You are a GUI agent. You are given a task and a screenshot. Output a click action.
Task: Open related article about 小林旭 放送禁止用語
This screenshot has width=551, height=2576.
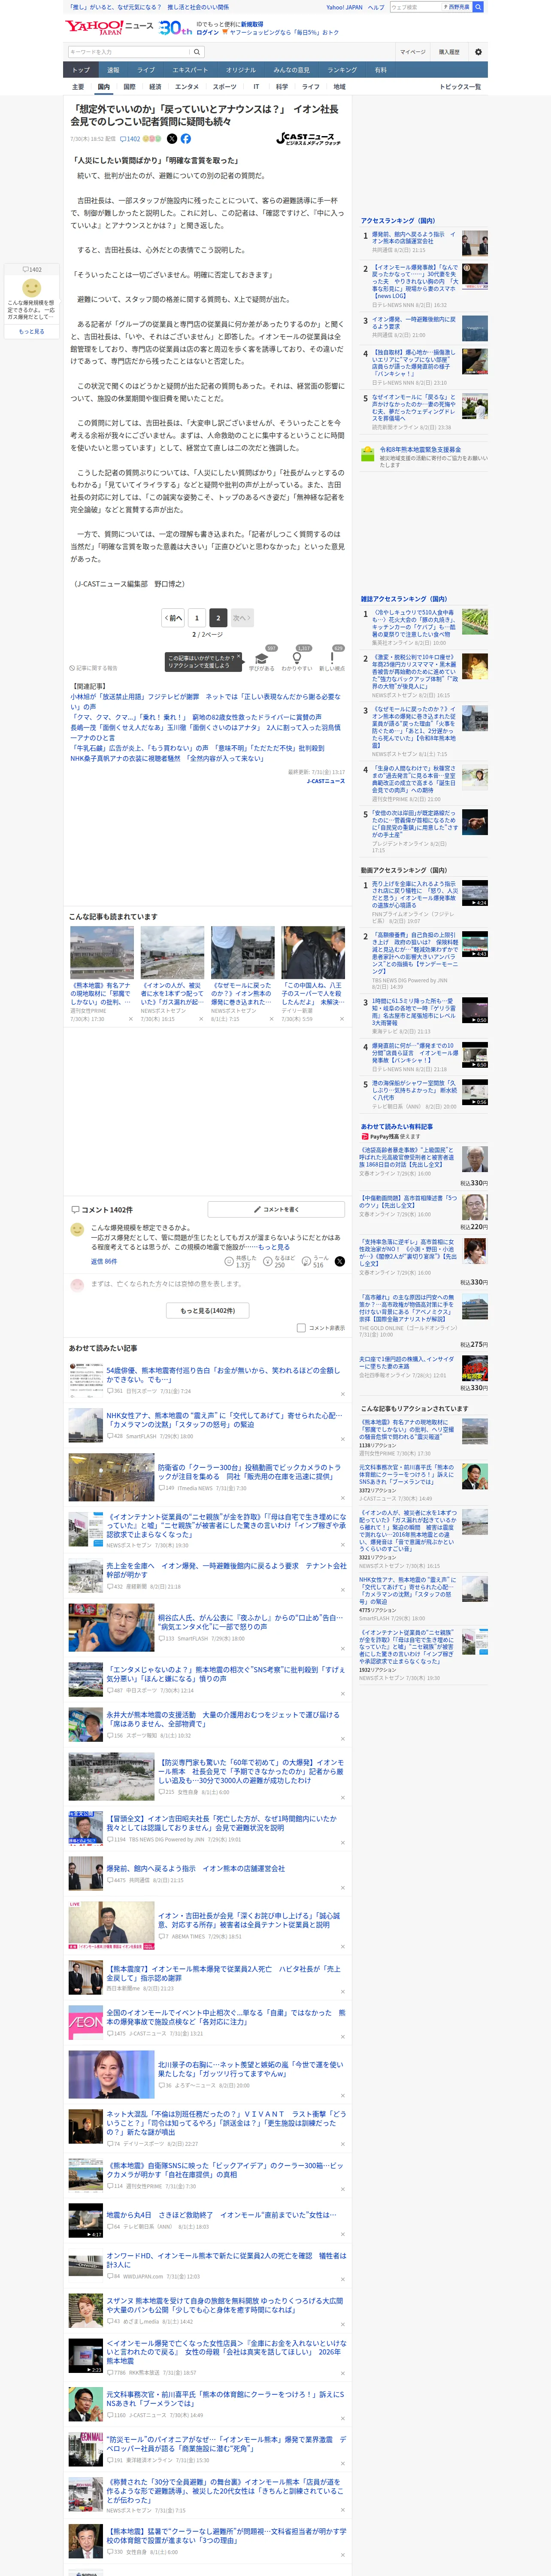point(205,701)
